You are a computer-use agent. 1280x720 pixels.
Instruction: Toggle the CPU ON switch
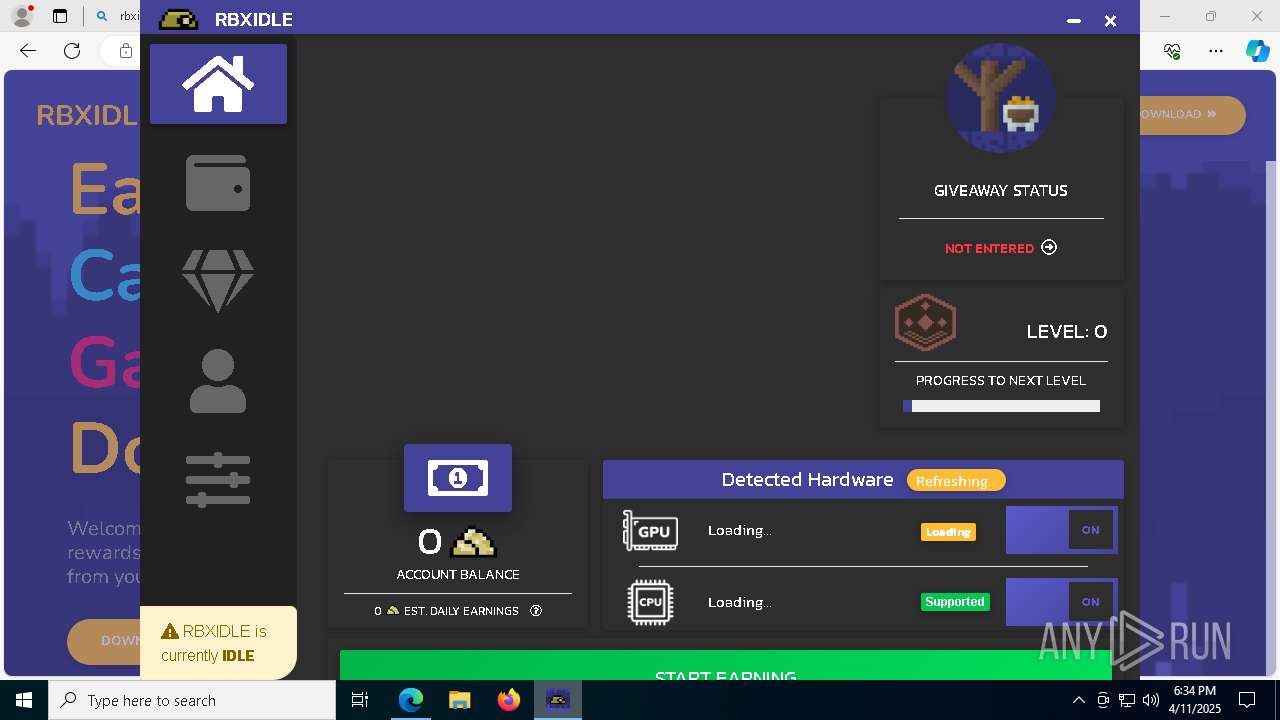coord(1061,602)
